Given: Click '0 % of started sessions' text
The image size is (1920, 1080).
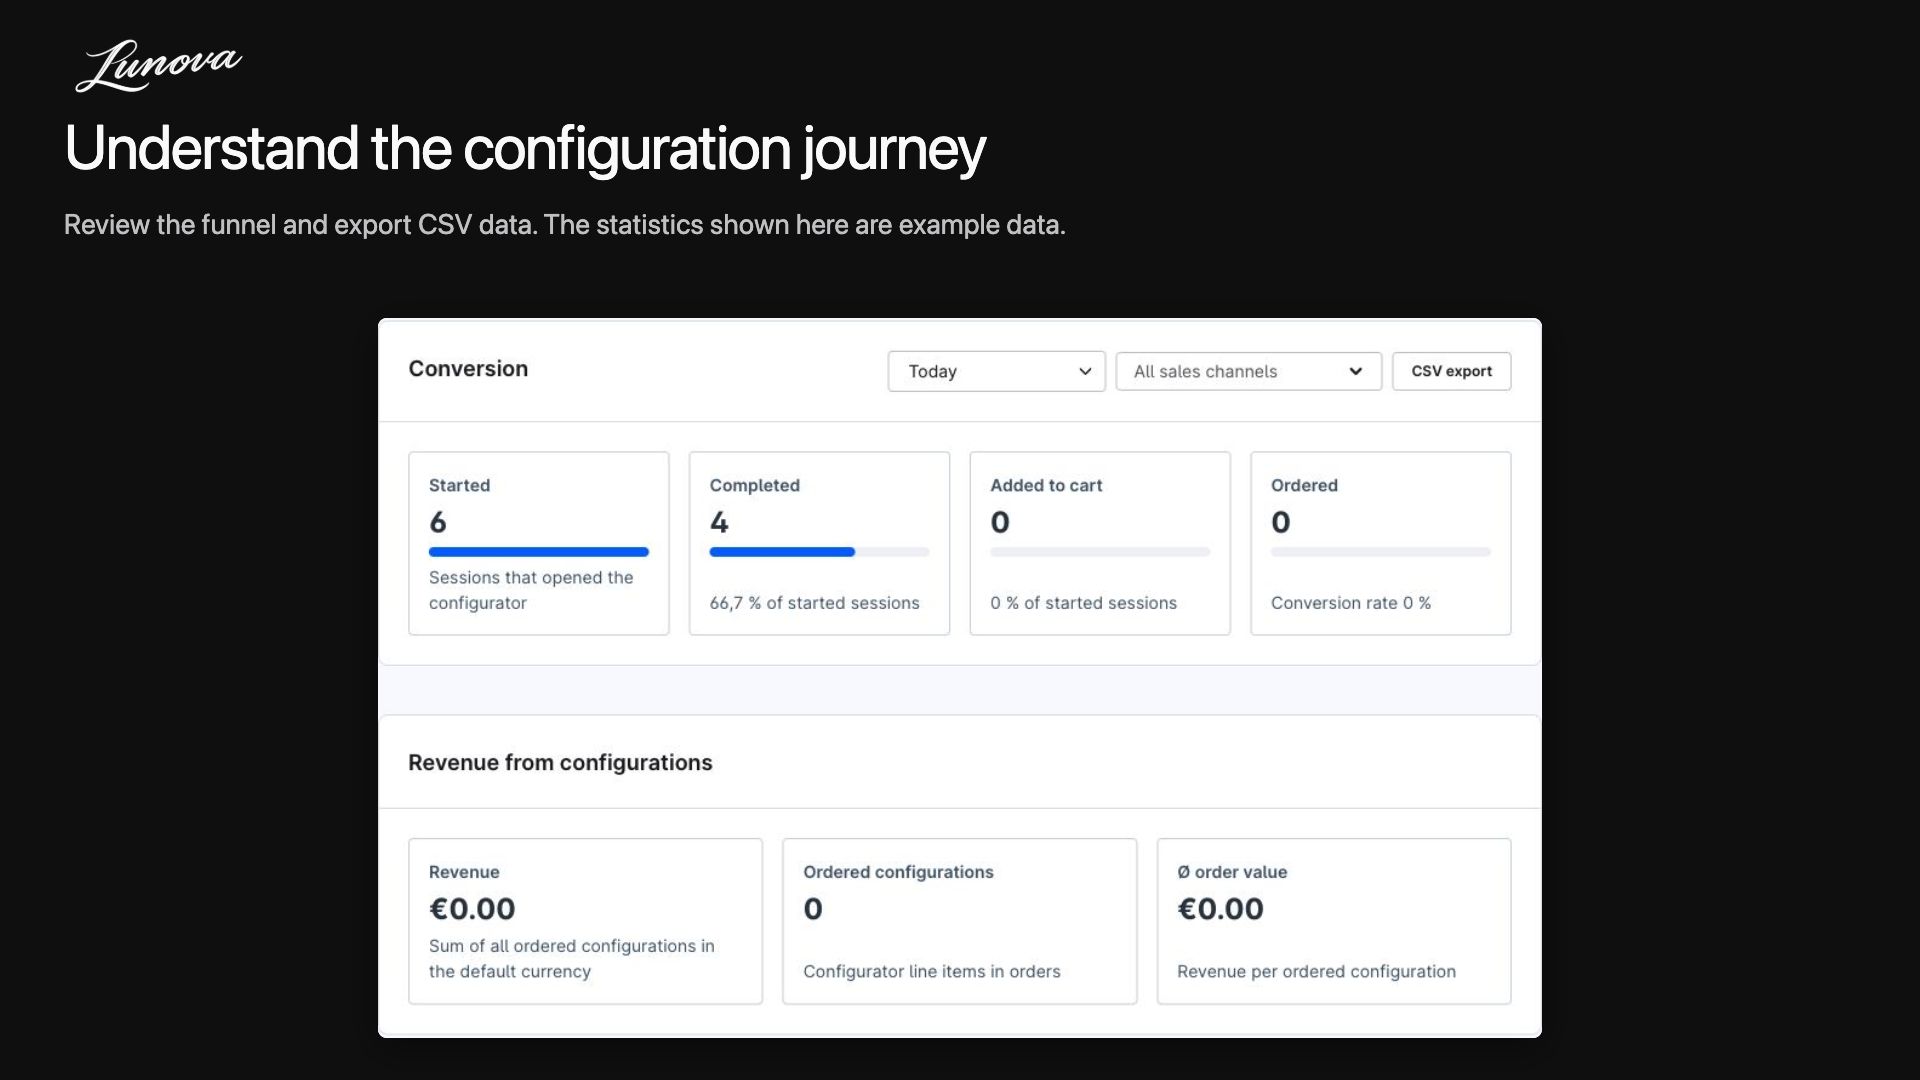Looking at the screenshot, I should 1083,603.
